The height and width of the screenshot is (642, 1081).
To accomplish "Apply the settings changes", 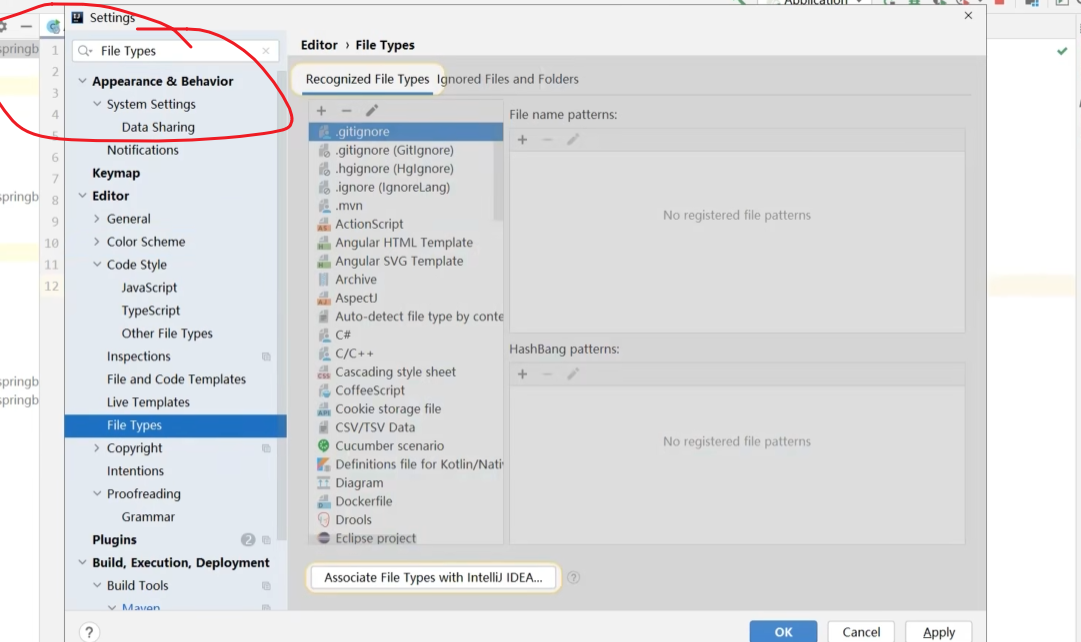I will [939, 632].
